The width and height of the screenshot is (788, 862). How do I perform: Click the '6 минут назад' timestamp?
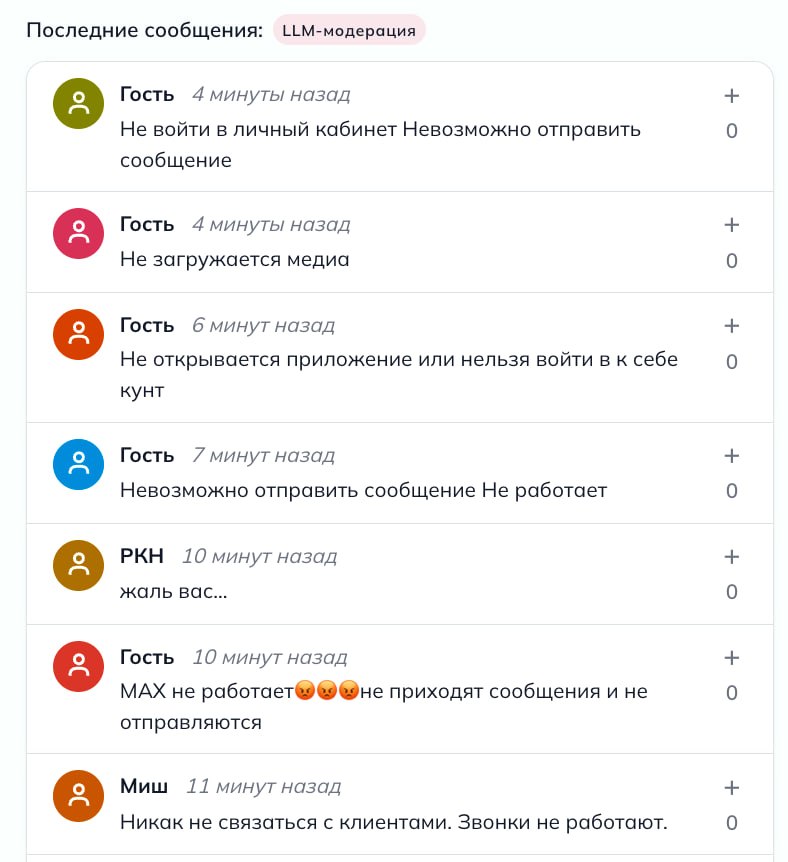[263, 326]
